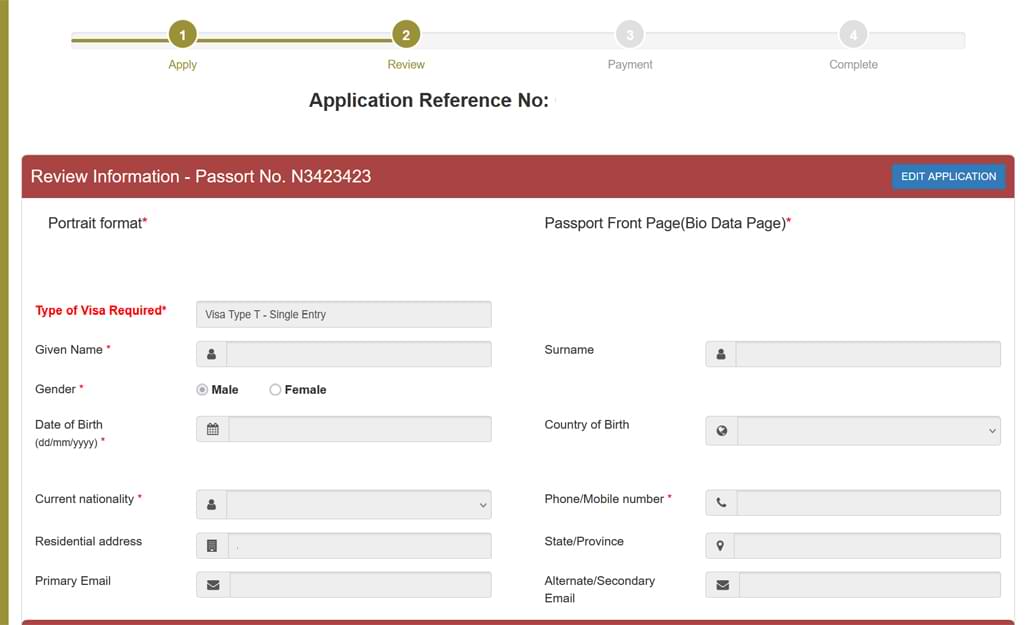The height and width of the screenshot is (625, 1036).
Task: Click the calendar icon for Date of Birth
Action: 212,429
